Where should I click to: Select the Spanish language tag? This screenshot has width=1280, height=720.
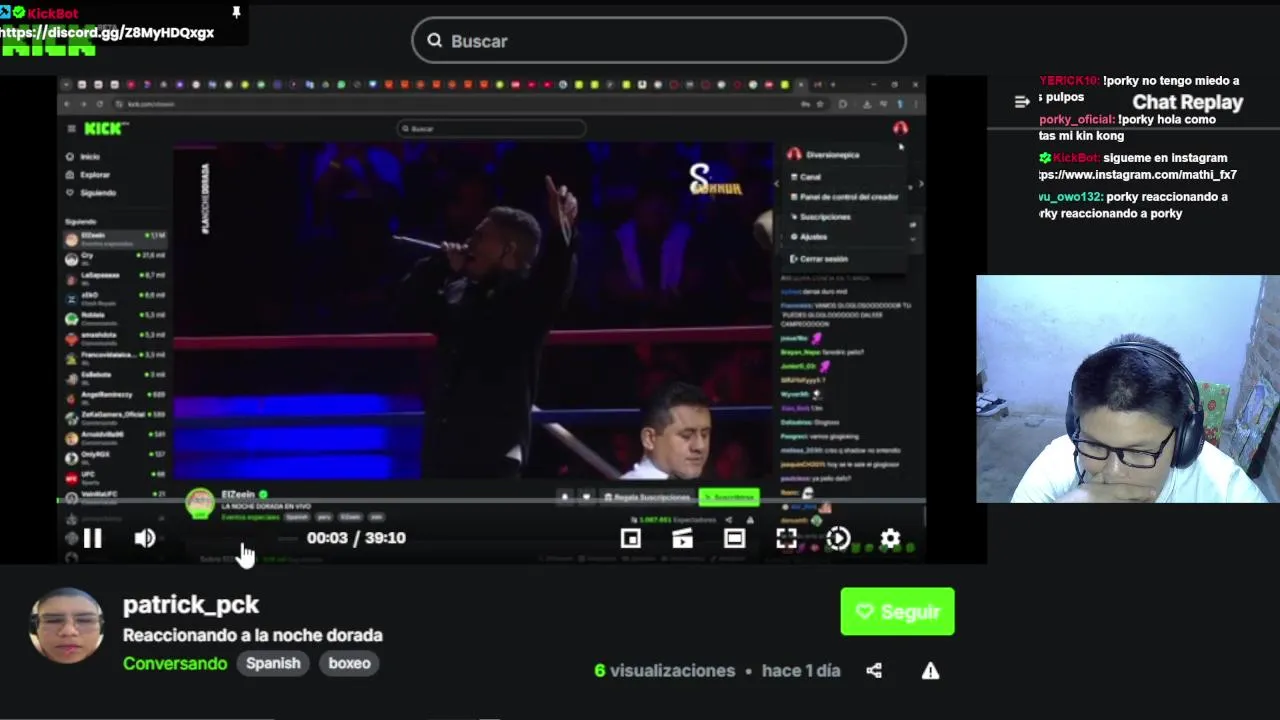273,663
